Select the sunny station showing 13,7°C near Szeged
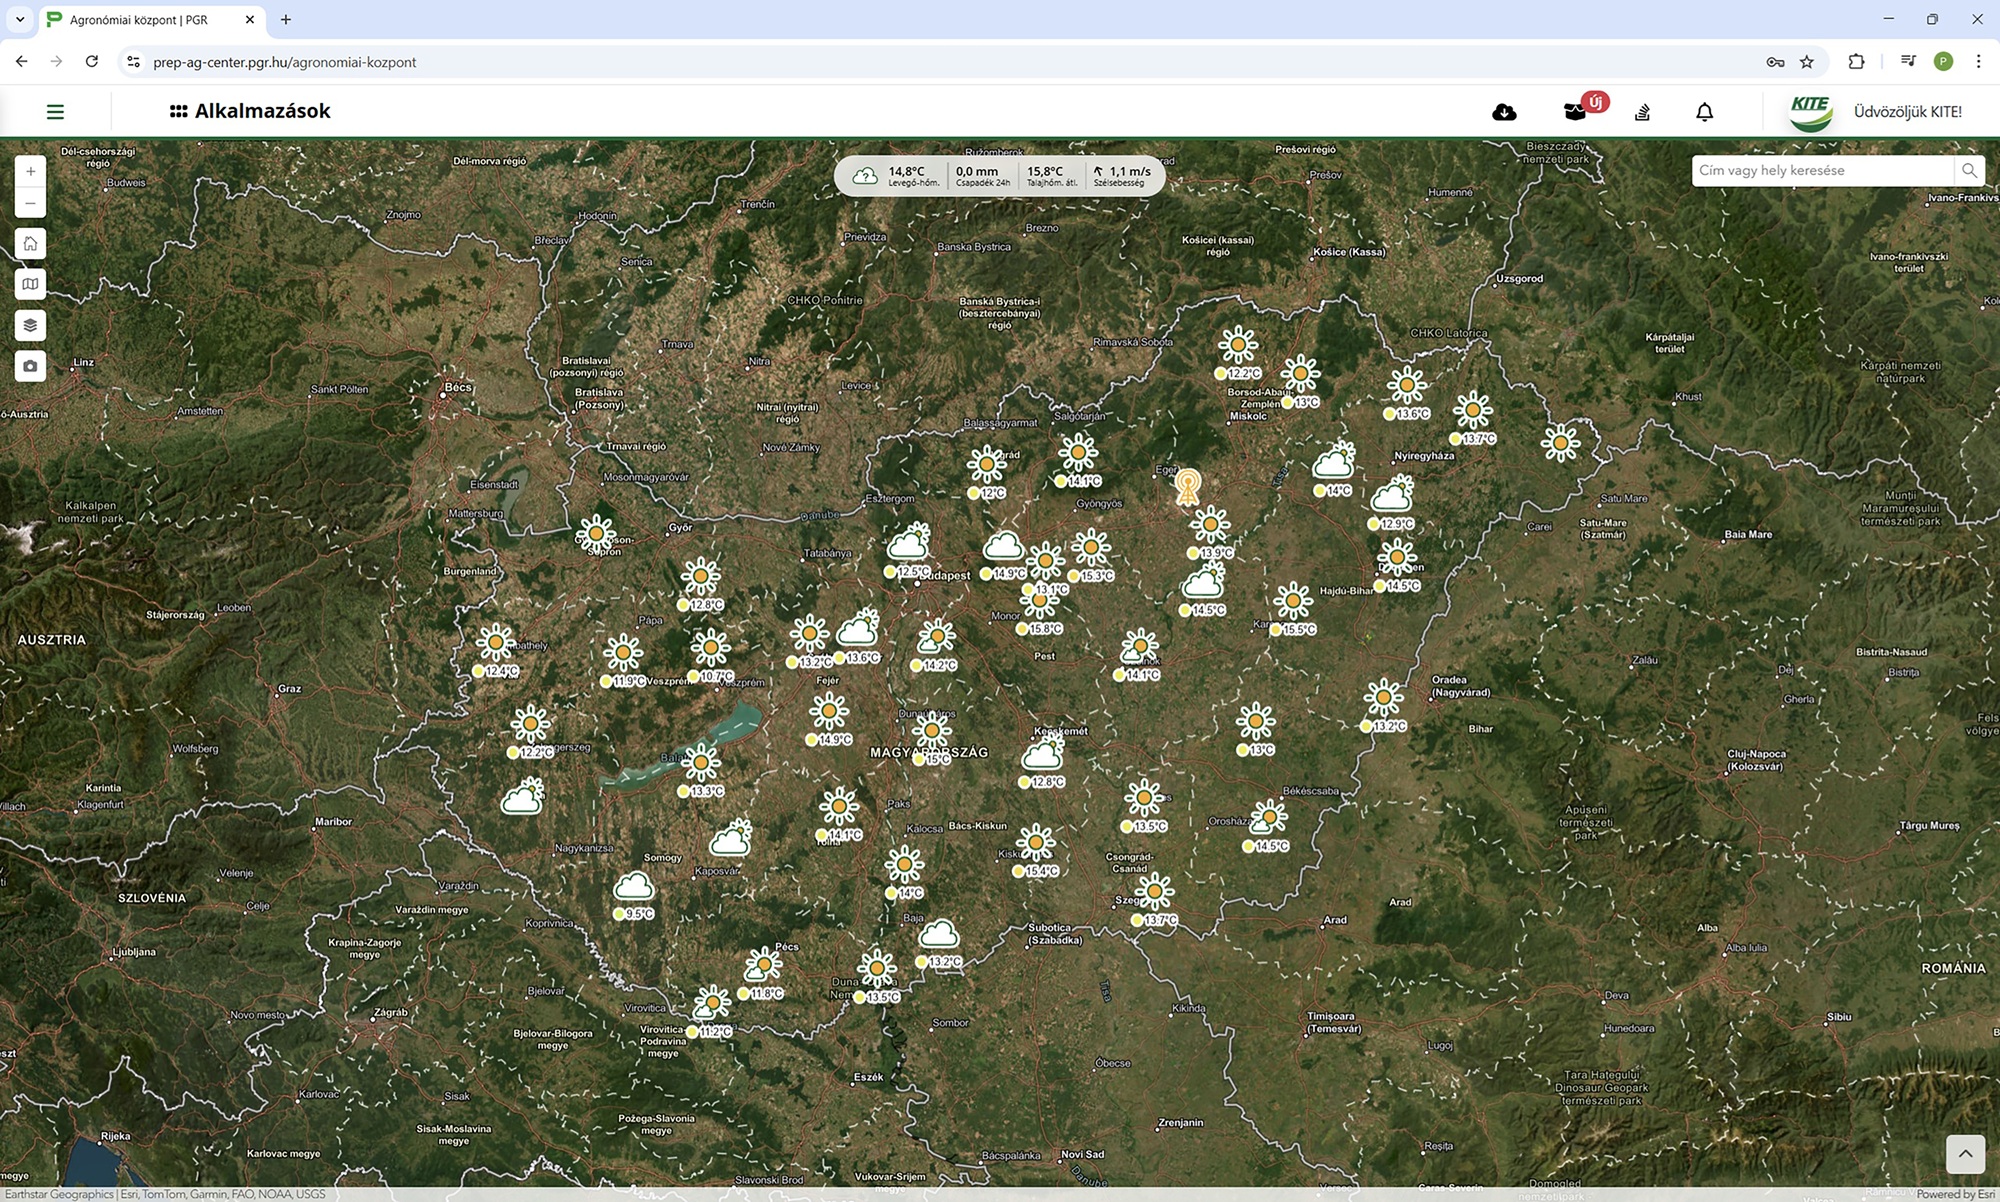Image resolution: width=2000 pixels, height=1202 pixels. 1154,891
